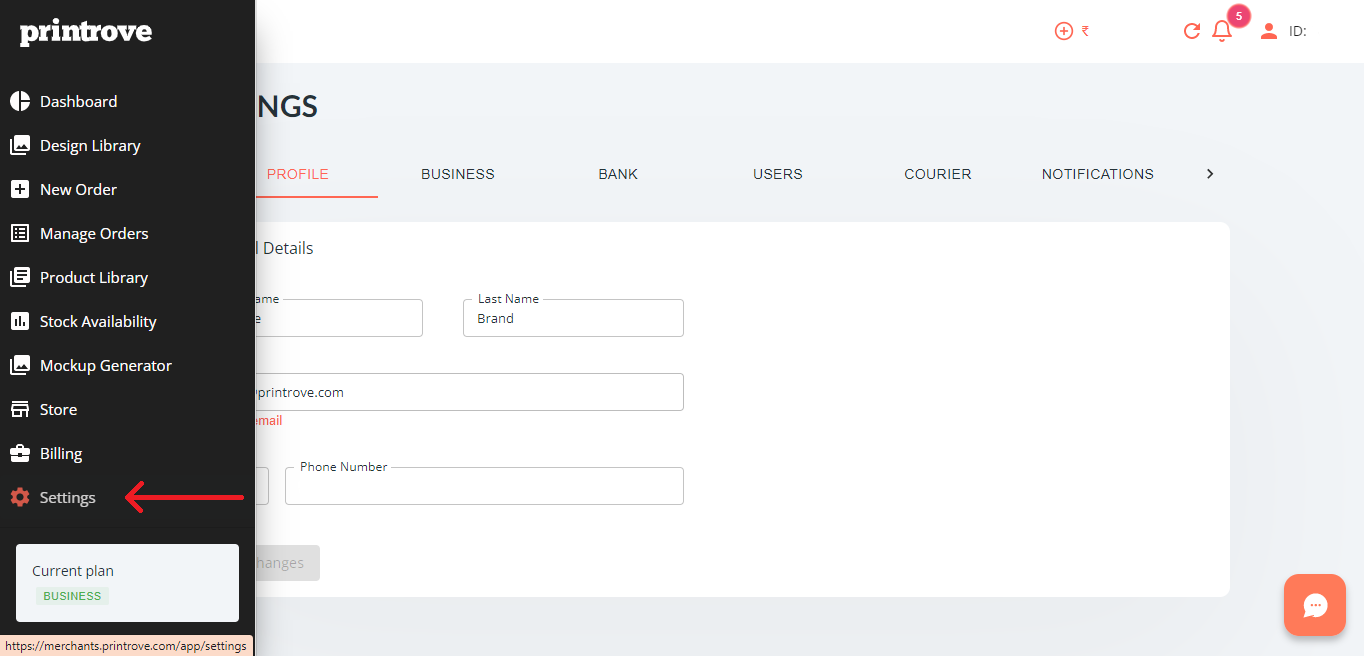This screenshot has height=656, width=1364.
Task: Click the refresh icon in header
Action: point(1191,31)
